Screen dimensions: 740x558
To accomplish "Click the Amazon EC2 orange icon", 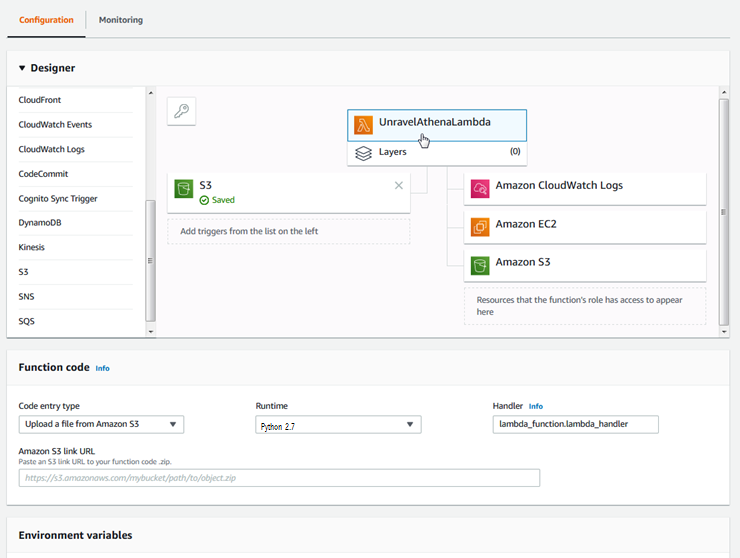I will [x=480, y=227].
